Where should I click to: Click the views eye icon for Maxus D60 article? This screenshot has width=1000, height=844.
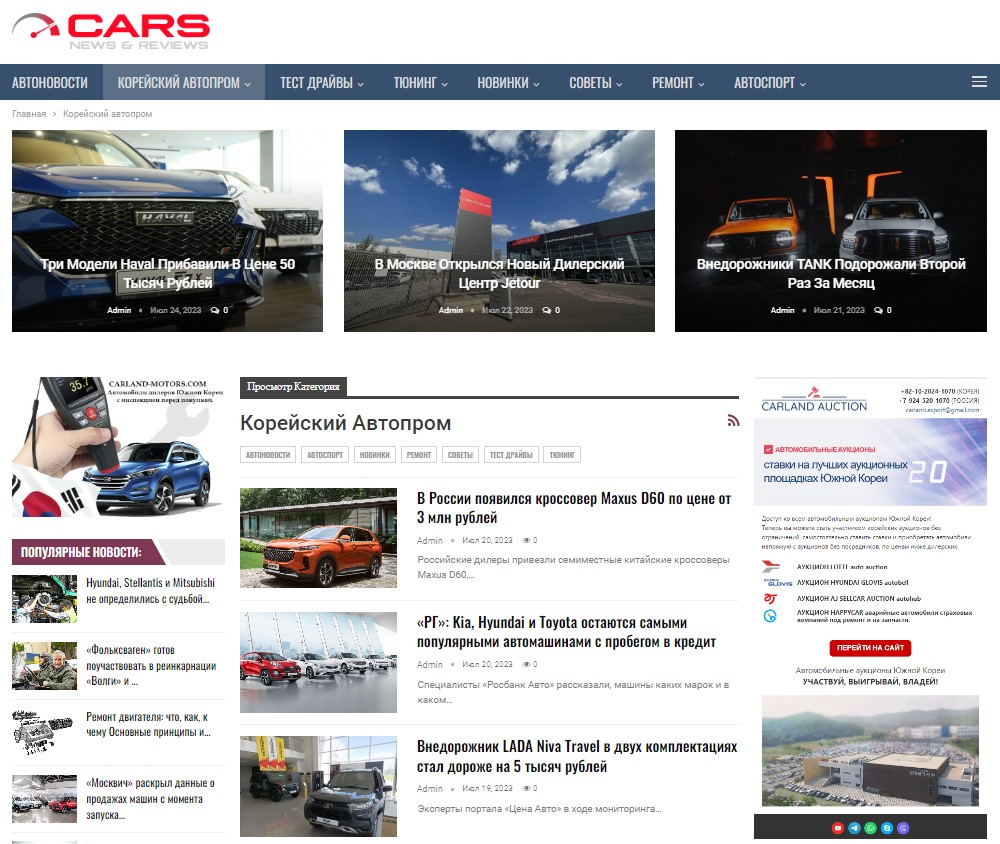point(527,540)
